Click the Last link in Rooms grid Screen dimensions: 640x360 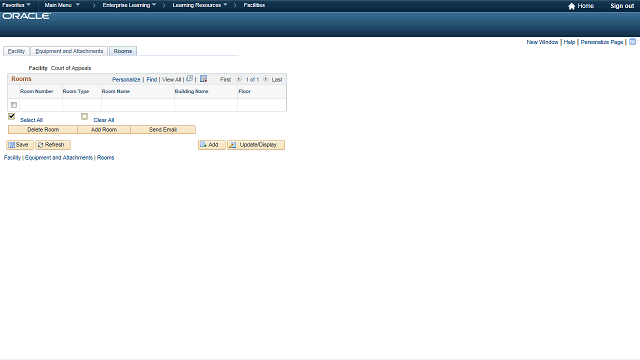pyautogui.click(x=277, y=80)
